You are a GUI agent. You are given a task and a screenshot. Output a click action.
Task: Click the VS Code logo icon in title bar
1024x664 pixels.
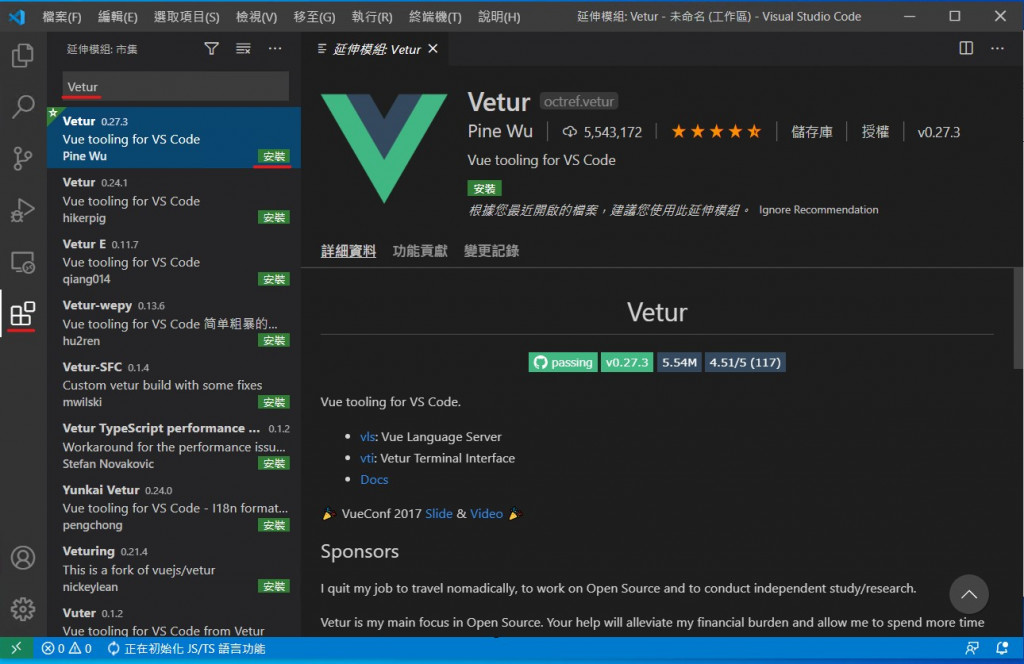coord(17,16)
